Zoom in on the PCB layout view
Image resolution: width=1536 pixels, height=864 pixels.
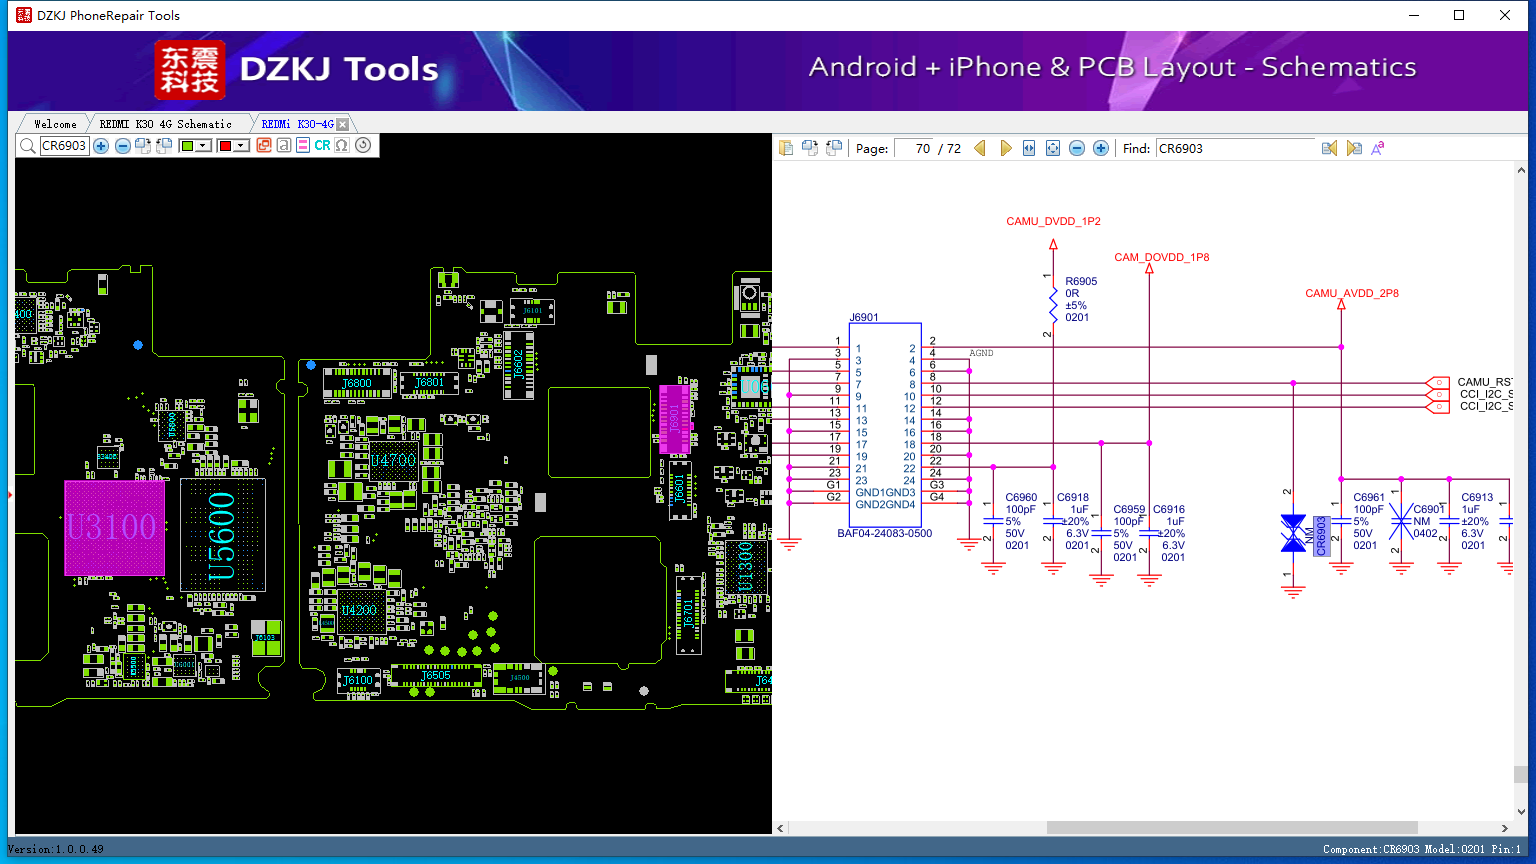[x=101, y=146]
